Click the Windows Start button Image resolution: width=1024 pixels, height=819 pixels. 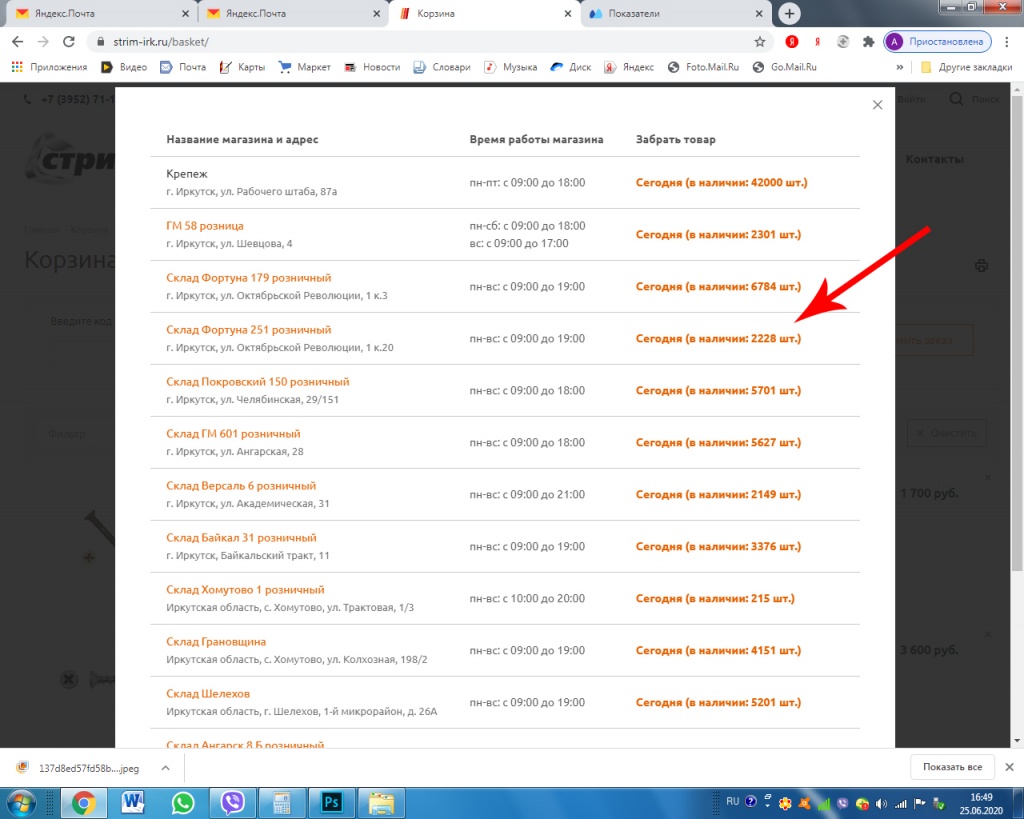[22, 802]
